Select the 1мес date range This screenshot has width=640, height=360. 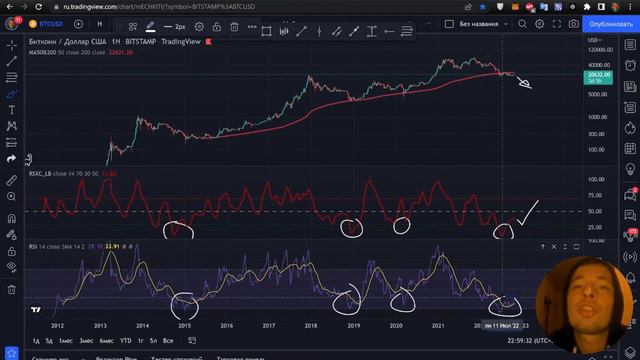[x=66, y=340]
